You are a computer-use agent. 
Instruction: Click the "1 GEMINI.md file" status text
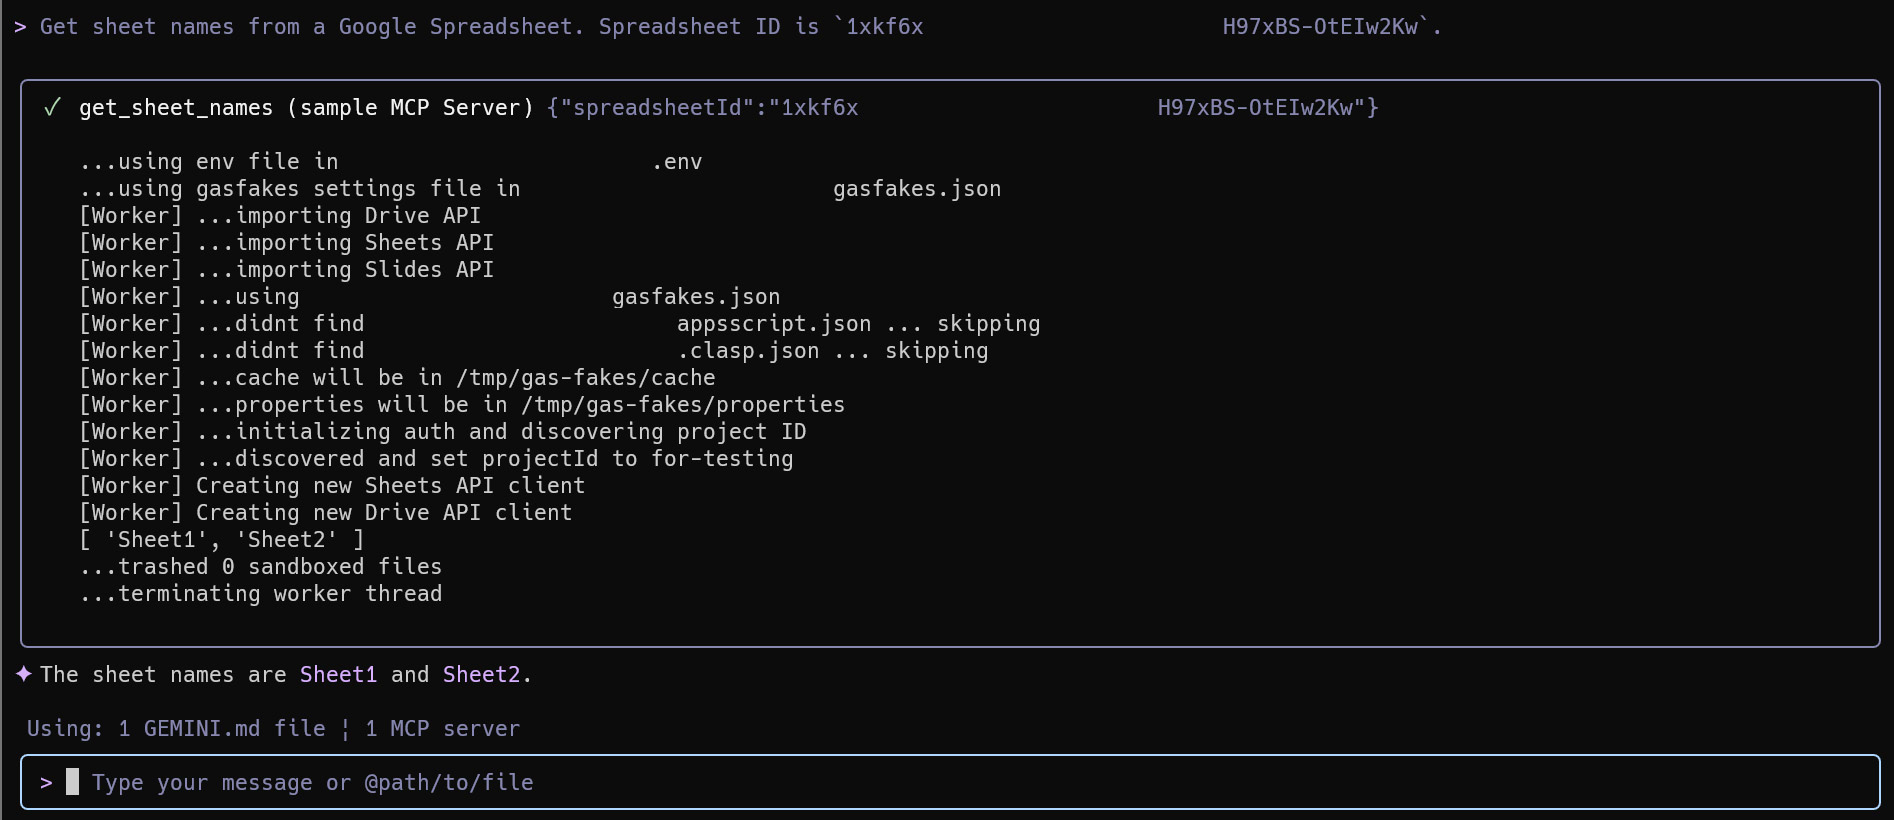click(x=221, y=729)
